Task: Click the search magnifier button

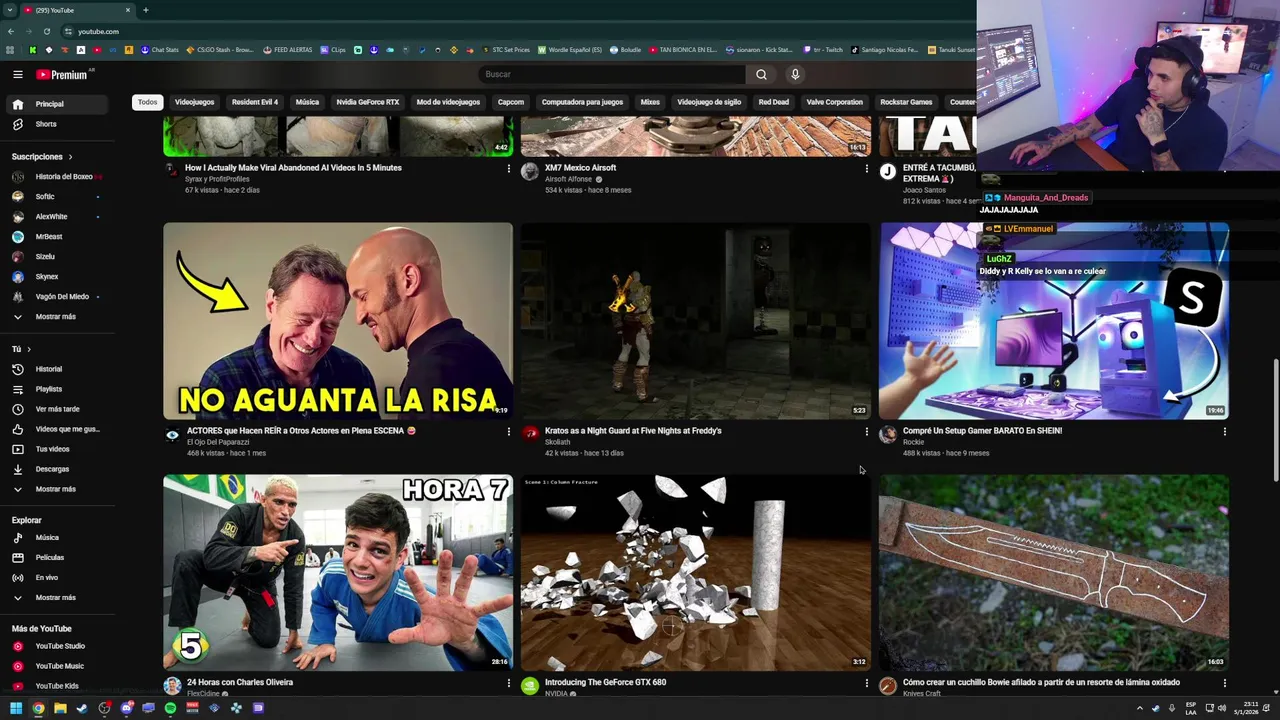Action: 761,74
